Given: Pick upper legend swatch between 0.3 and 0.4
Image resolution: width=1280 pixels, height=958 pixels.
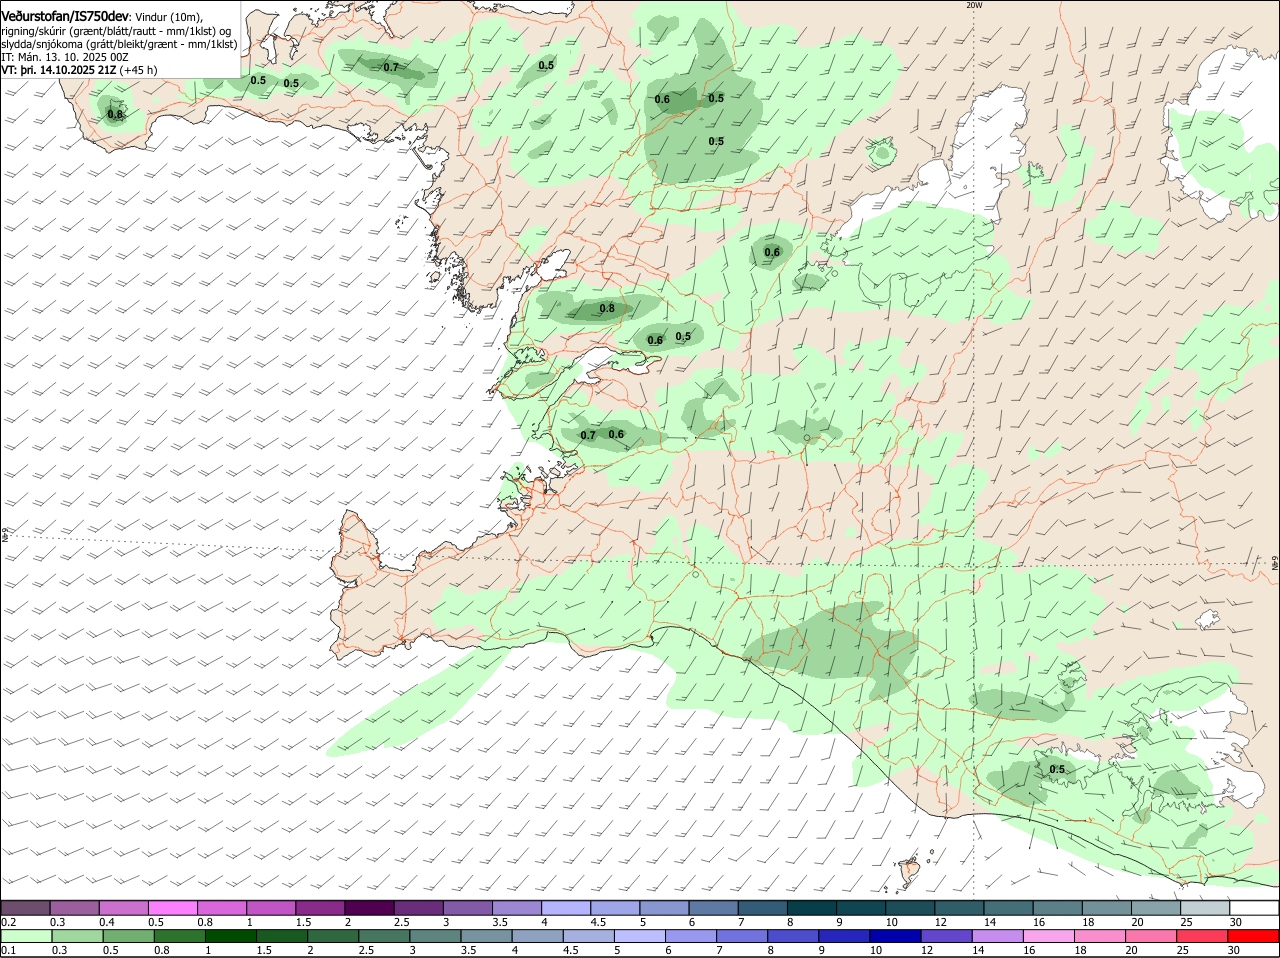Looking at the screenshot, I should pos(74,907).
